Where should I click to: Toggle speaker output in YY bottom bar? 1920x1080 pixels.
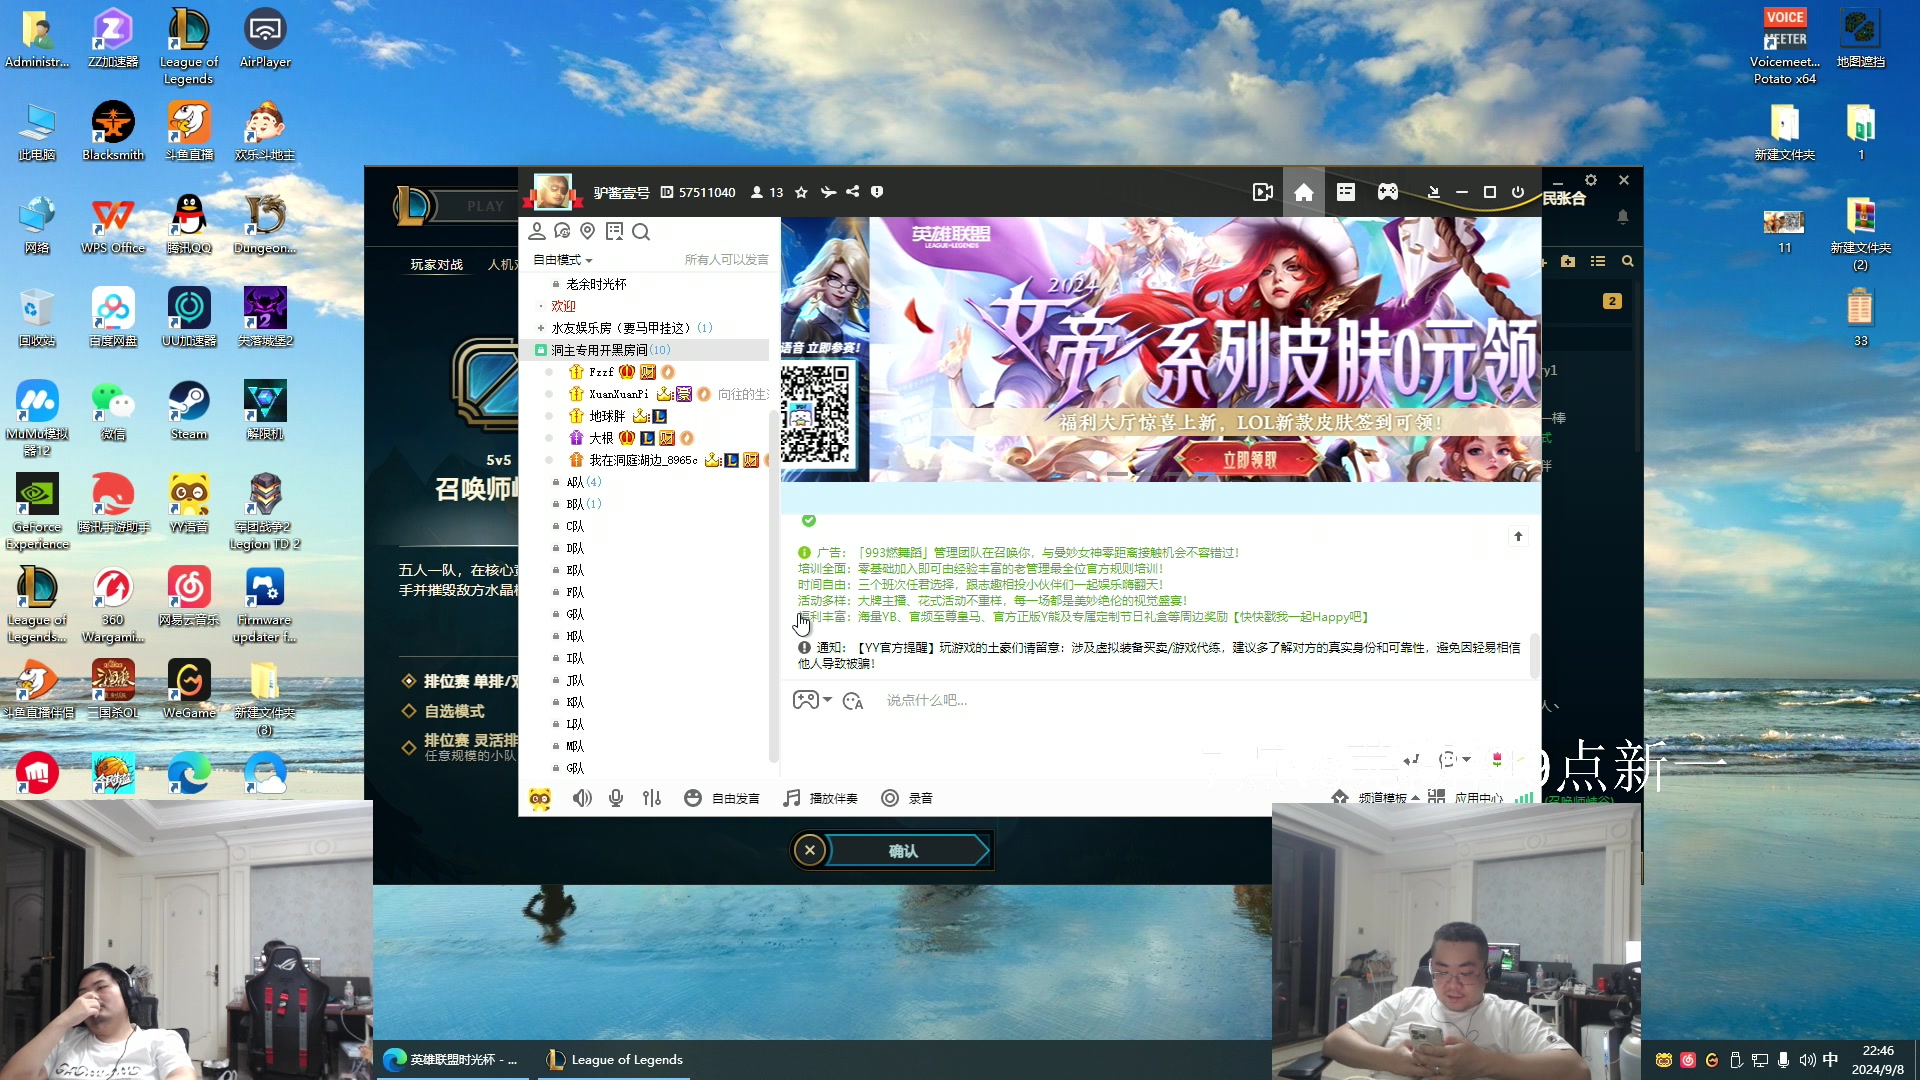[x=582, y=798]
